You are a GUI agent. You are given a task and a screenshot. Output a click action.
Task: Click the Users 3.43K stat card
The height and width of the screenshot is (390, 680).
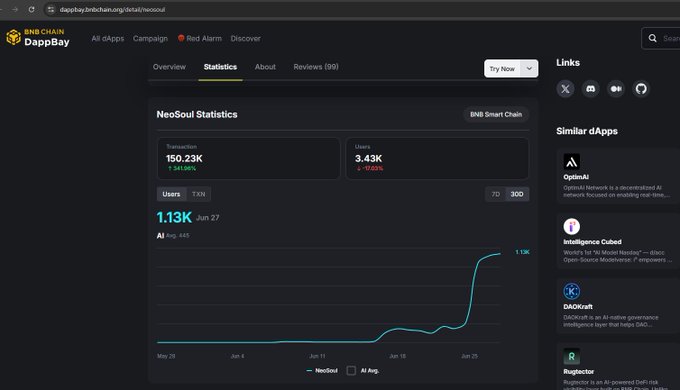point(437,158)
